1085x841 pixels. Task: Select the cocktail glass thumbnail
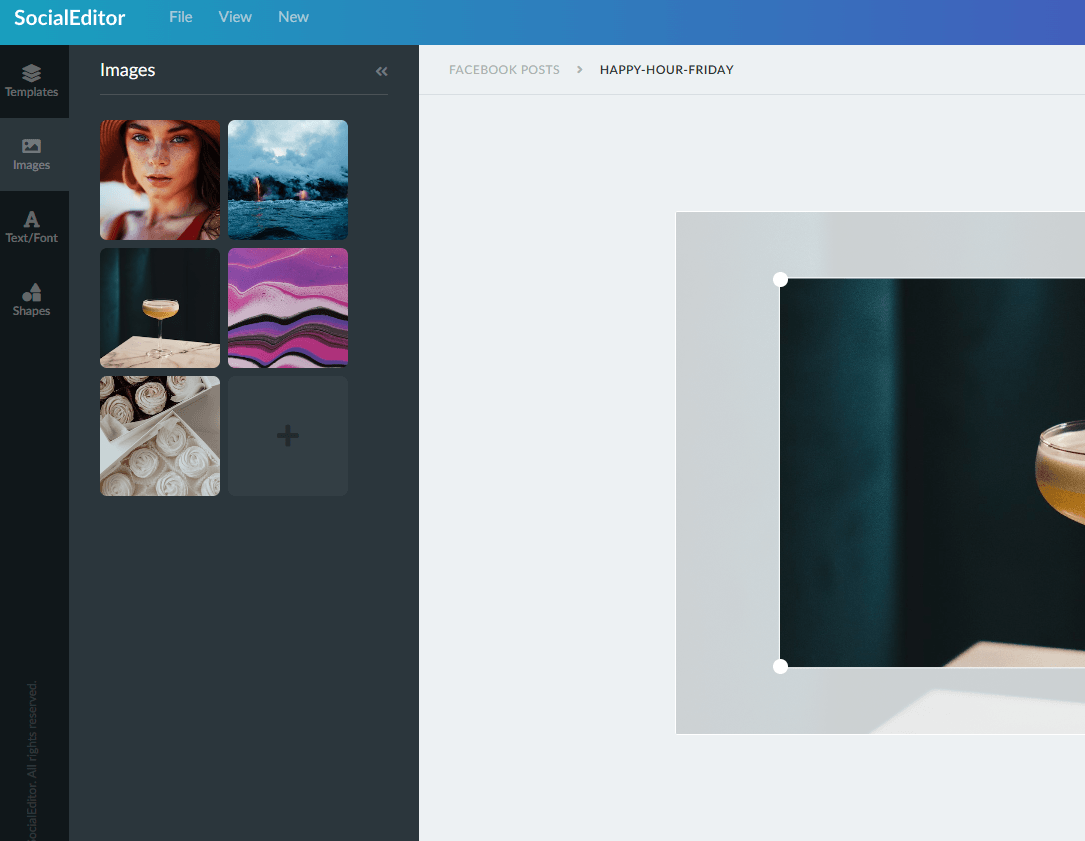tap(160, 308)
